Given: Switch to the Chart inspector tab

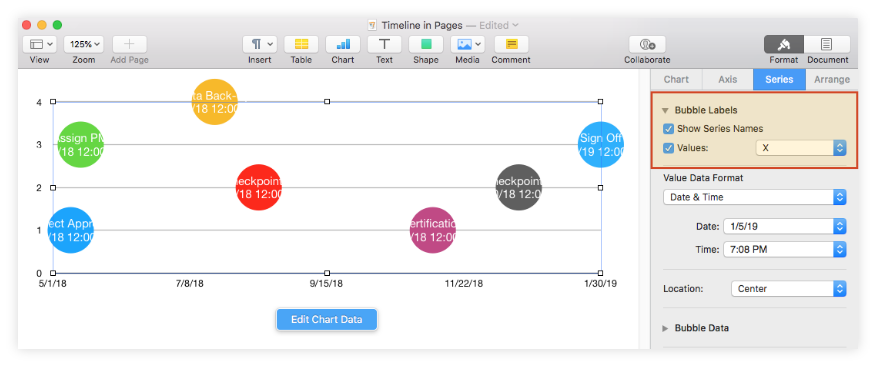Looking at the screenshot, I should 676,79.
